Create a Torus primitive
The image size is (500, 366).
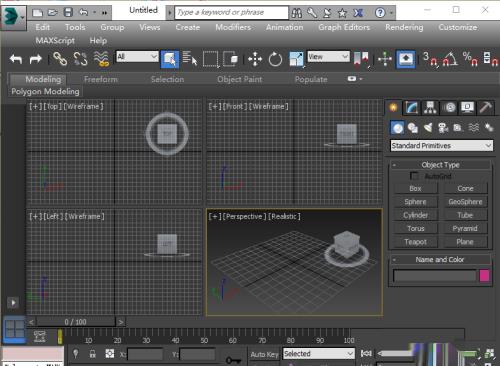(415, 228)
